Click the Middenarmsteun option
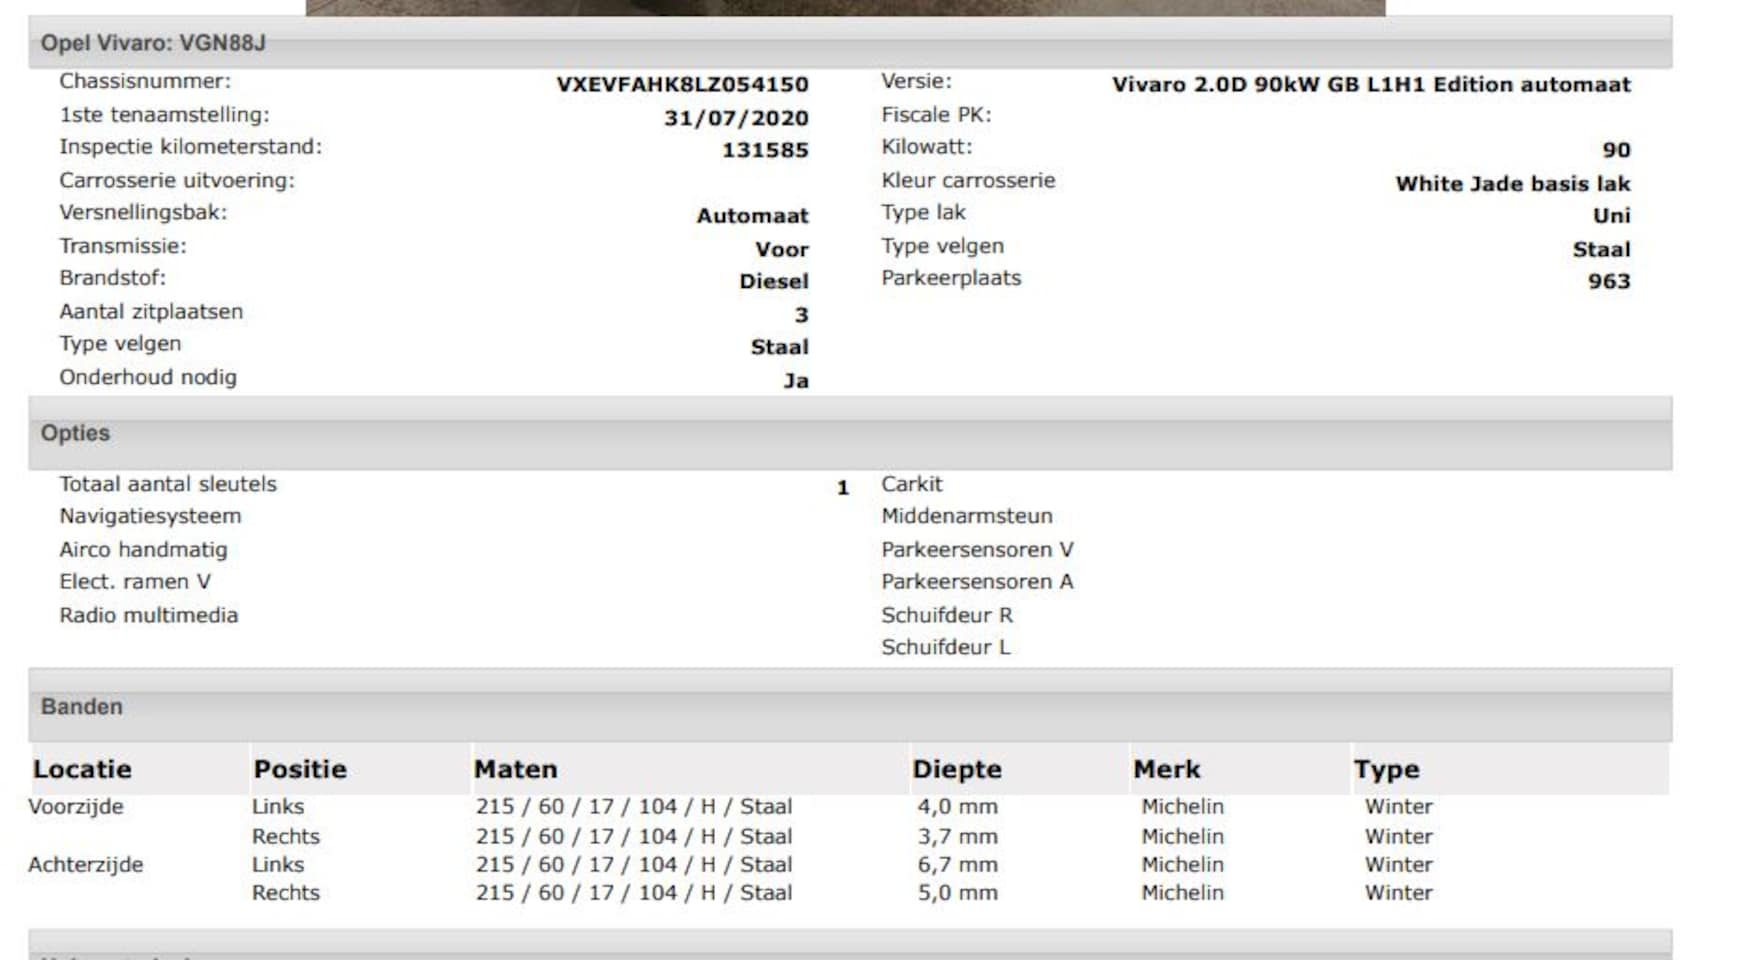Image resolution: width=1748 pixels, height=960 pixels. 966,516
